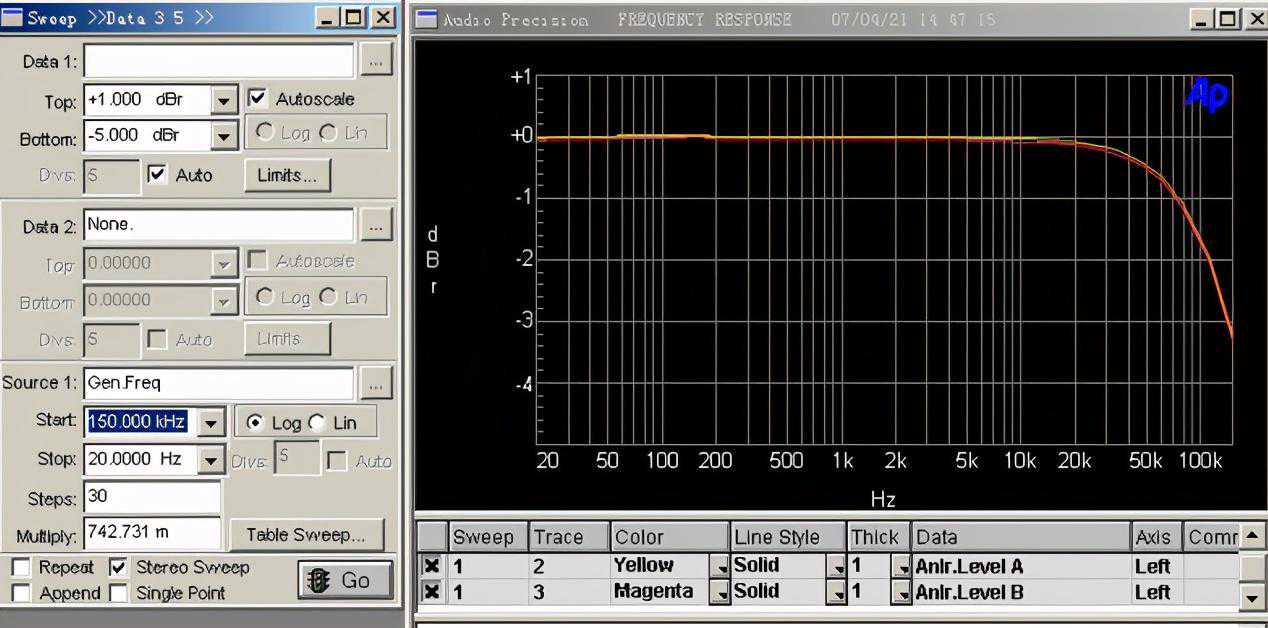This screenshot has width=1268, height=628.
Task: Click the AP logo in graph corner
Action: [1206, 95]
